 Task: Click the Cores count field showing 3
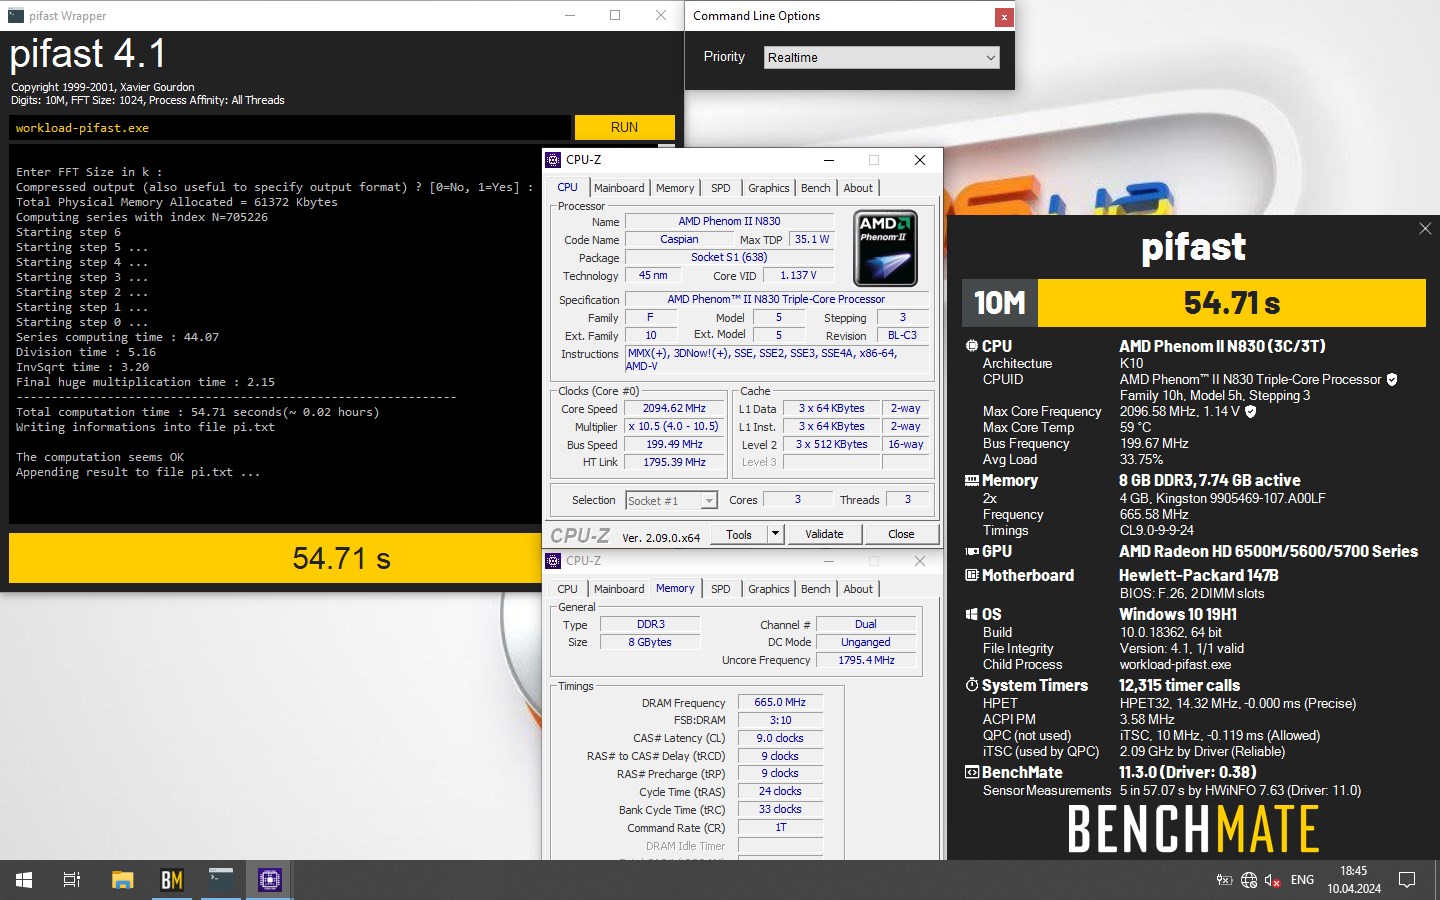coord(798,499)
